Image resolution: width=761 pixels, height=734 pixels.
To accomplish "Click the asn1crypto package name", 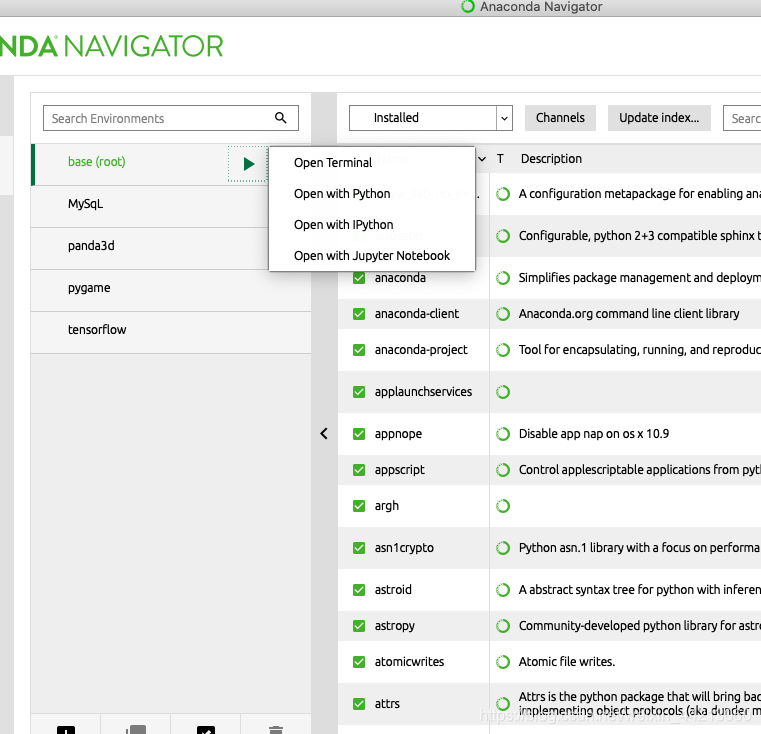I will pos(404,548).
